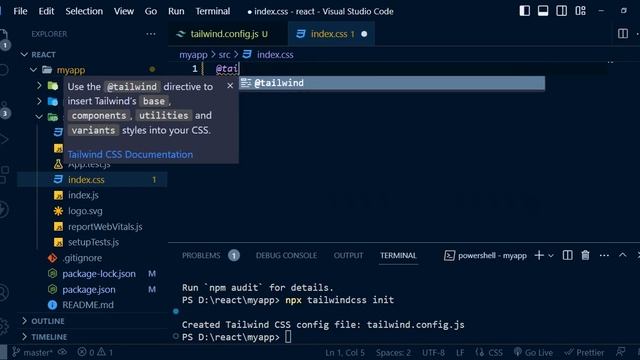The height and width of the screenshot is (360, 640).
Task: Expand the TIMELINE section
Action: (x=24, y=337)
